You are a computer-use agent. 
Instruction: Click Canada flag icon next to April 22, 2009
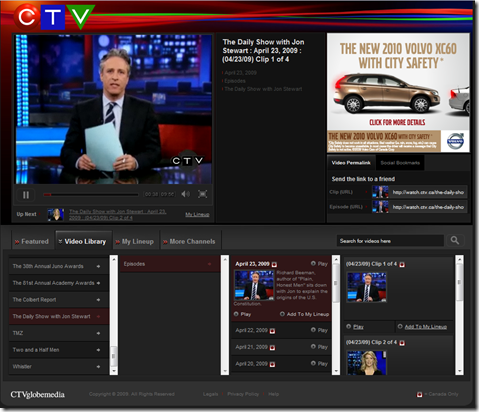272,331
